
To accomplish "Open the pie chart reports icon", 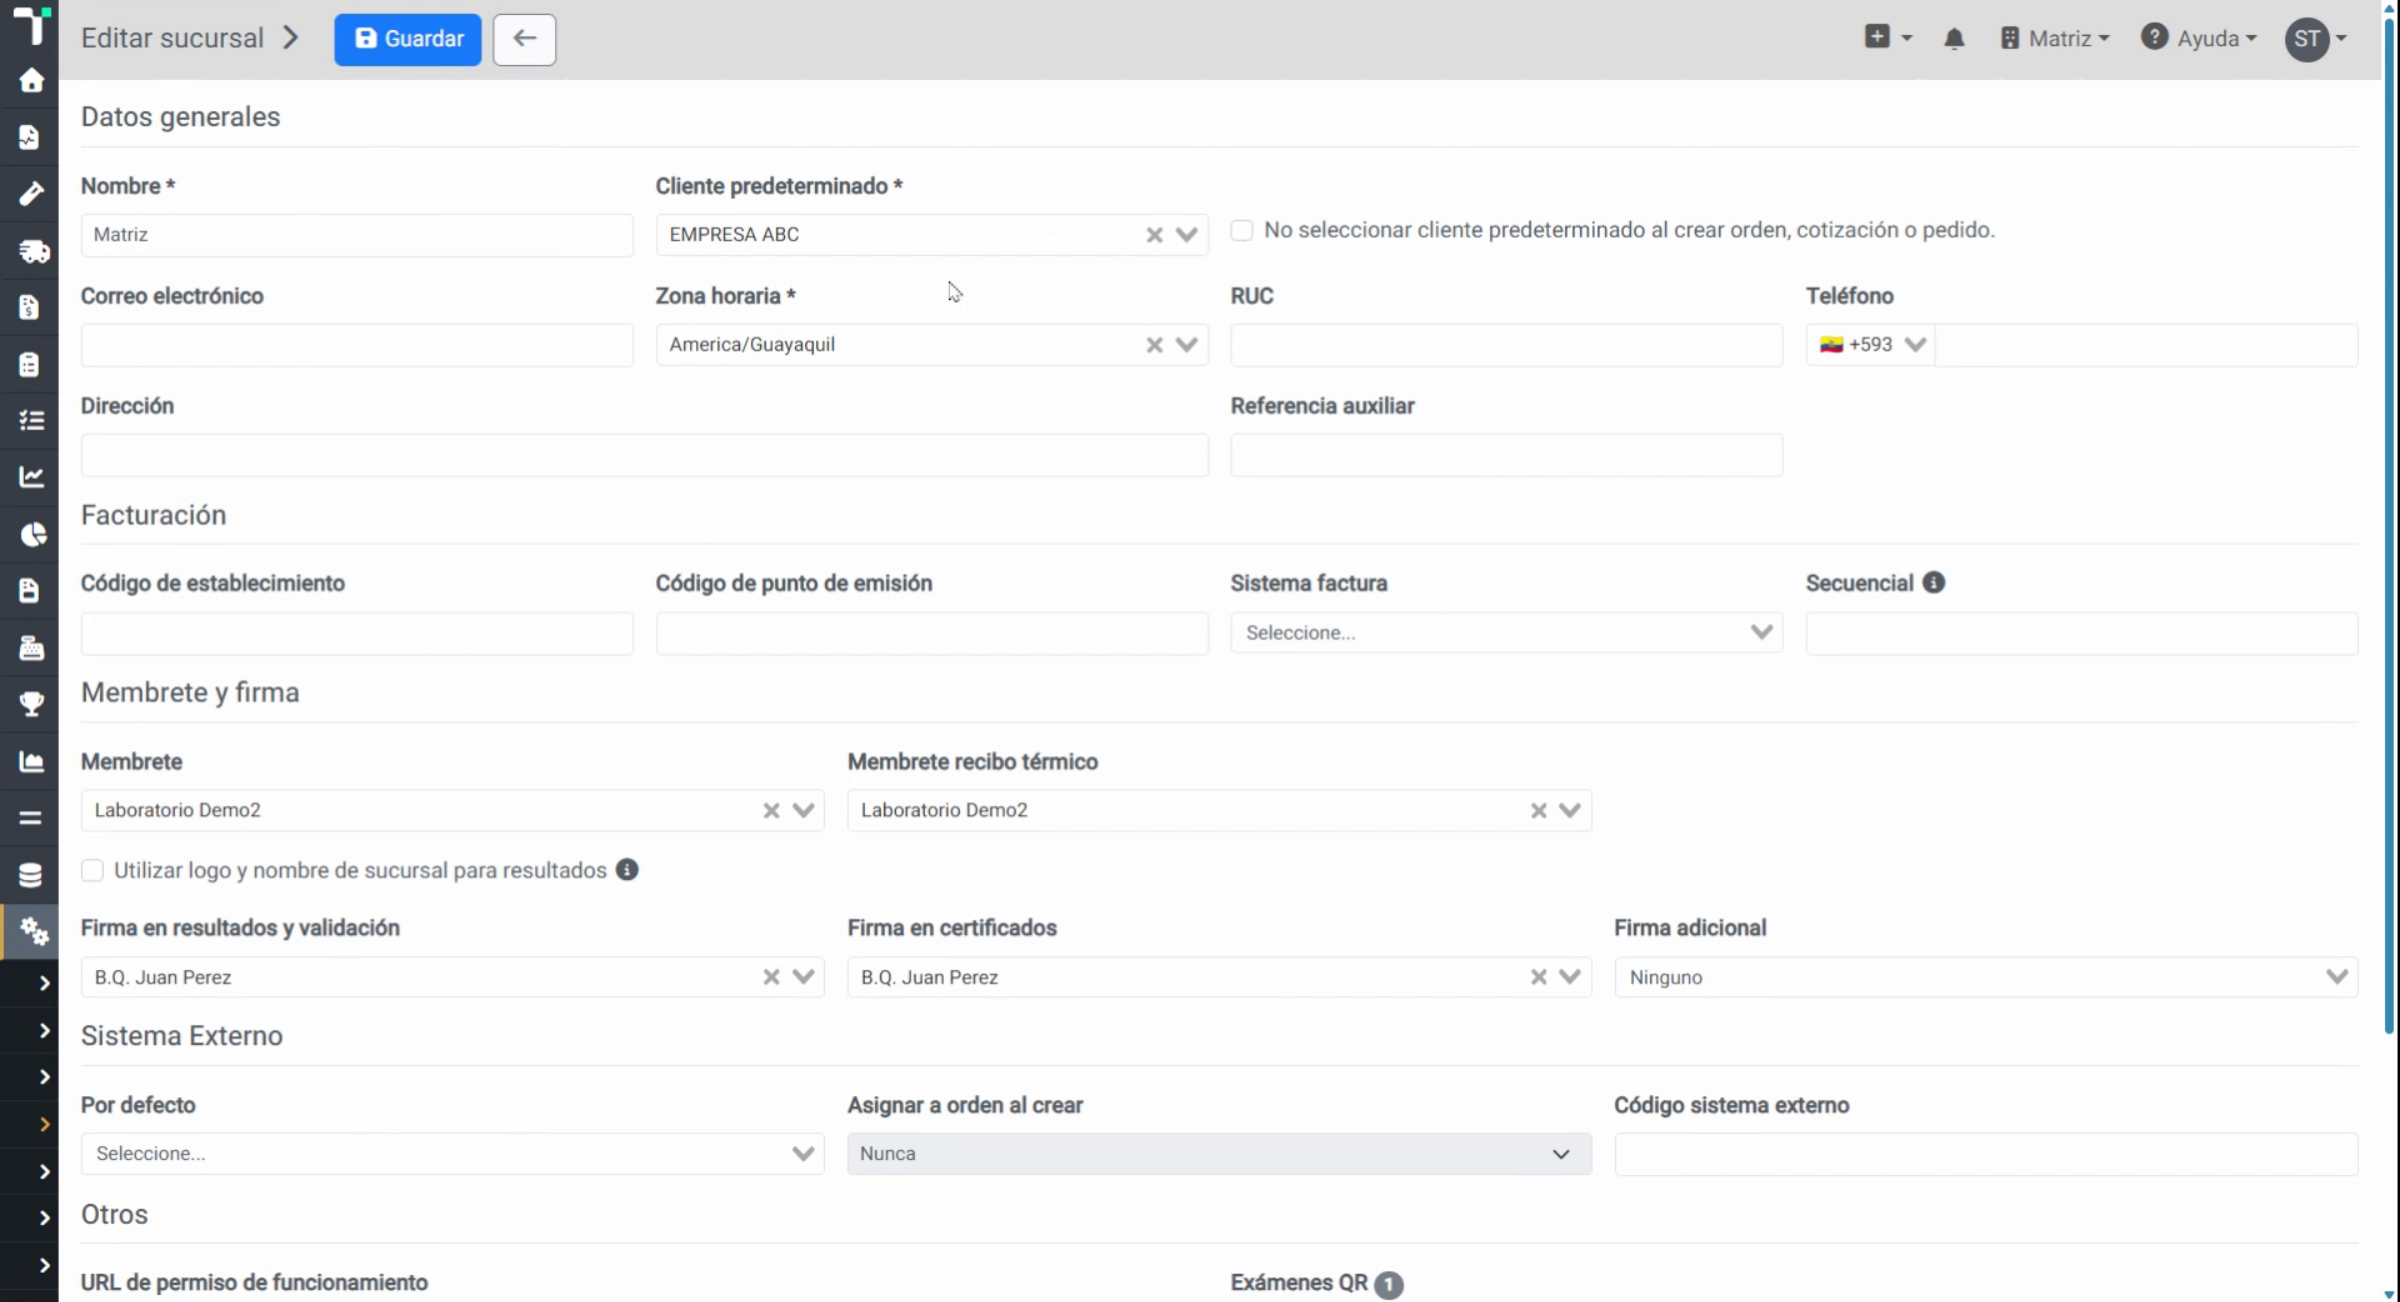I will (31, 534).
